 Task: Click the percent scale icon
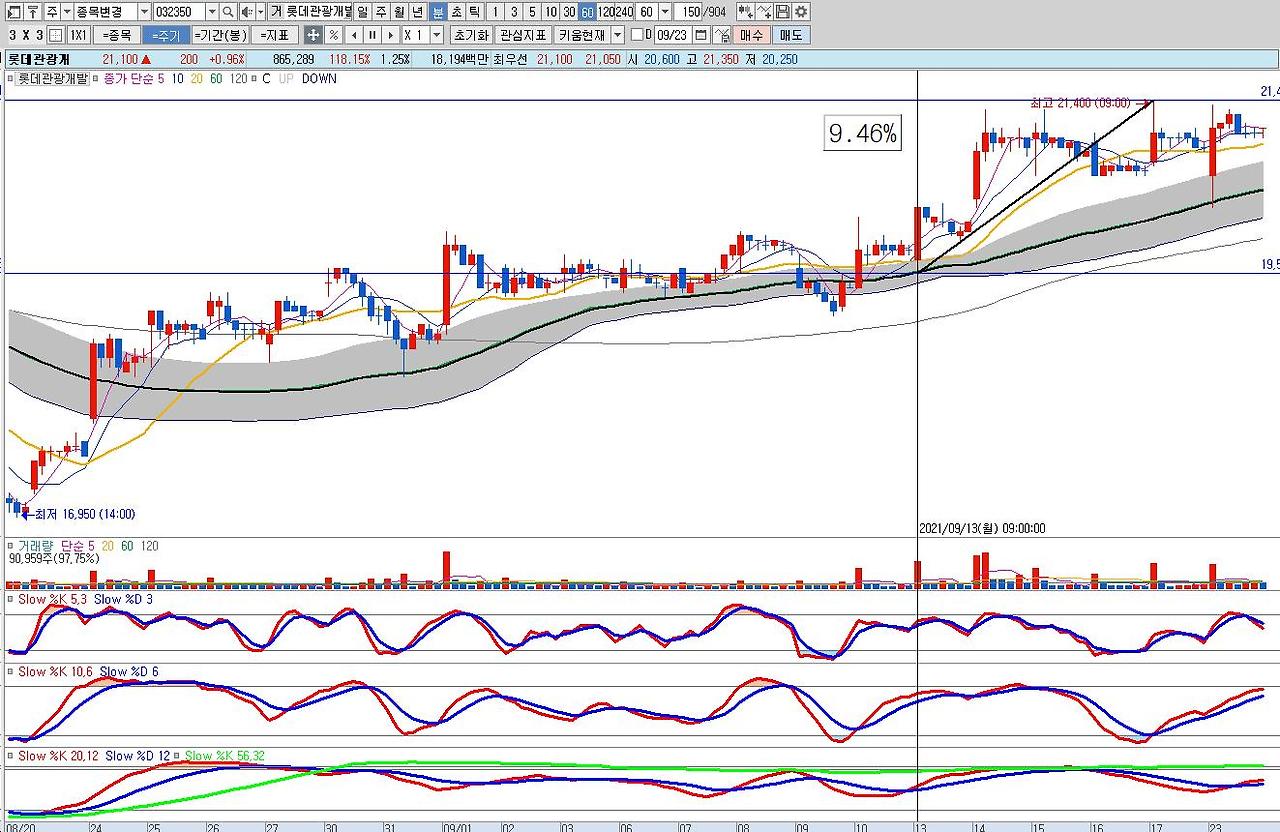(334, 35)
